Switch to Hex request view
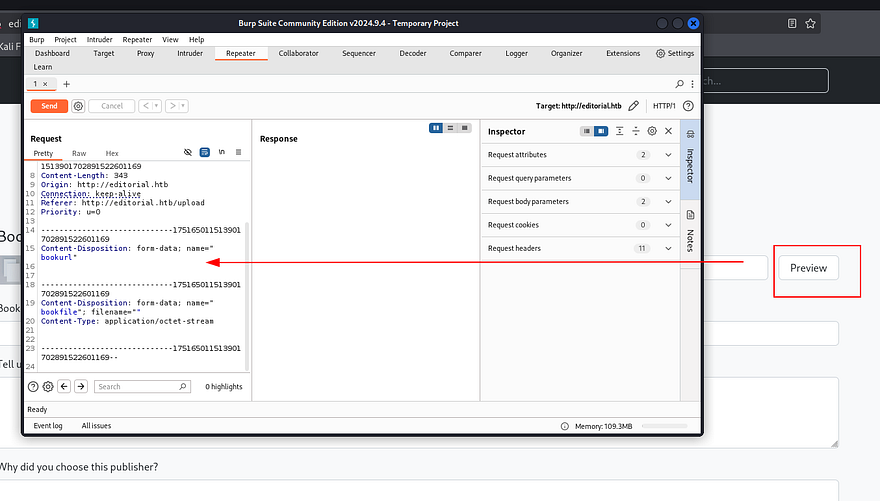The width and height of the screenshot is (880, 501). coord(112,153)
